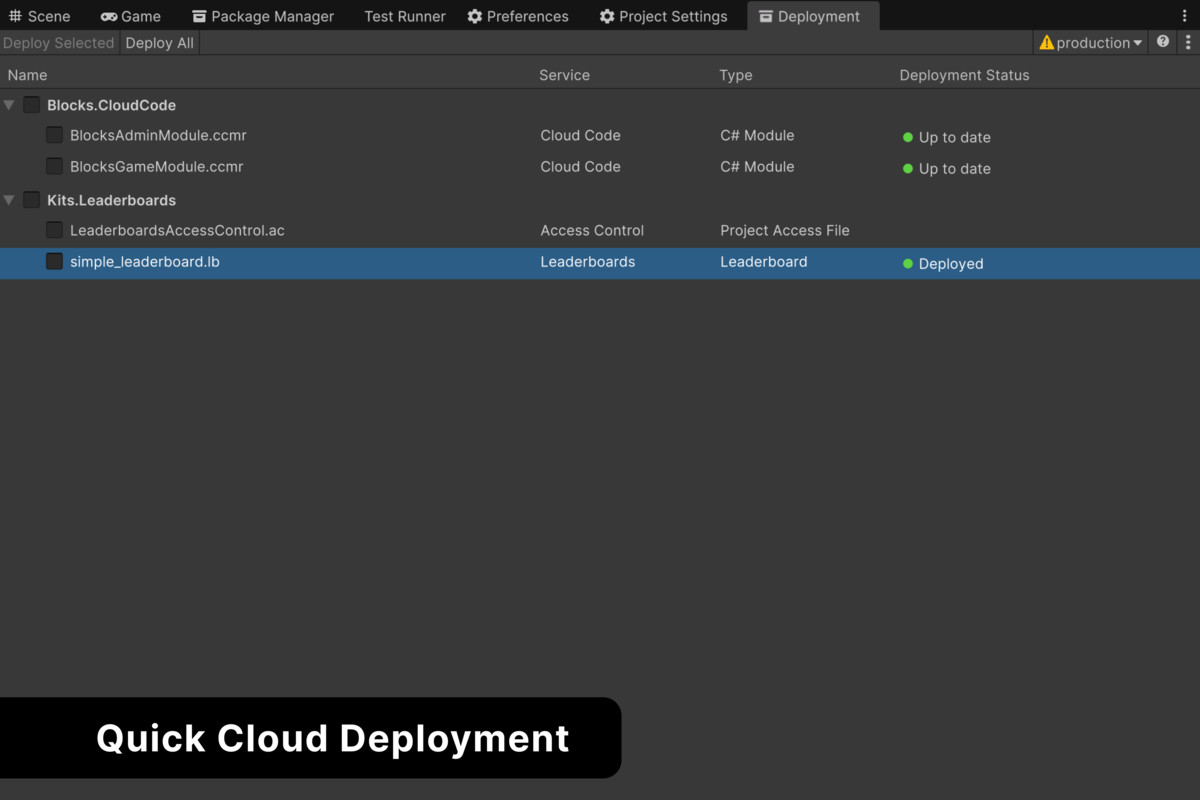Click the Deploy All button
Viewport: 1200px width, 800px height.
(x=160, y=43)
